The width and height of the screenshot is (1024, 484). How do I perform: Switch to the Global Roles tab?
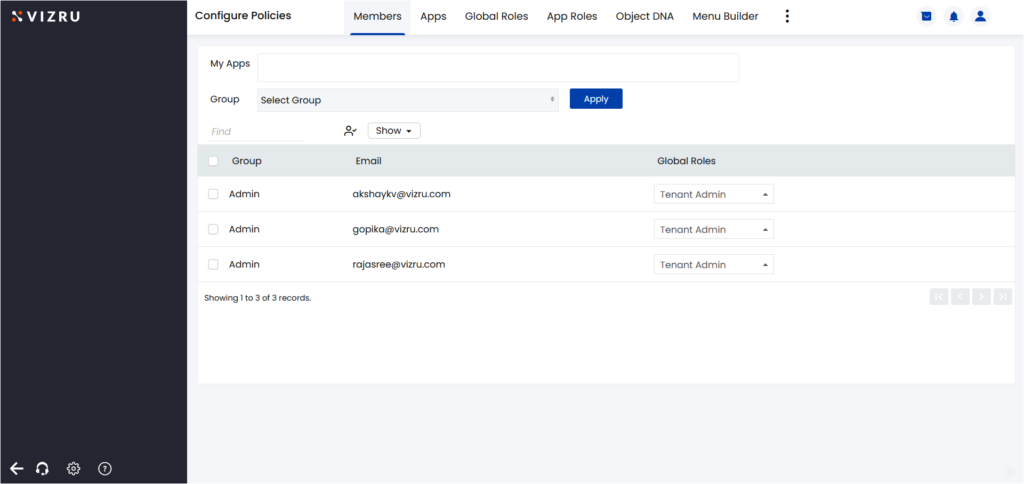(x=496, y=16)
